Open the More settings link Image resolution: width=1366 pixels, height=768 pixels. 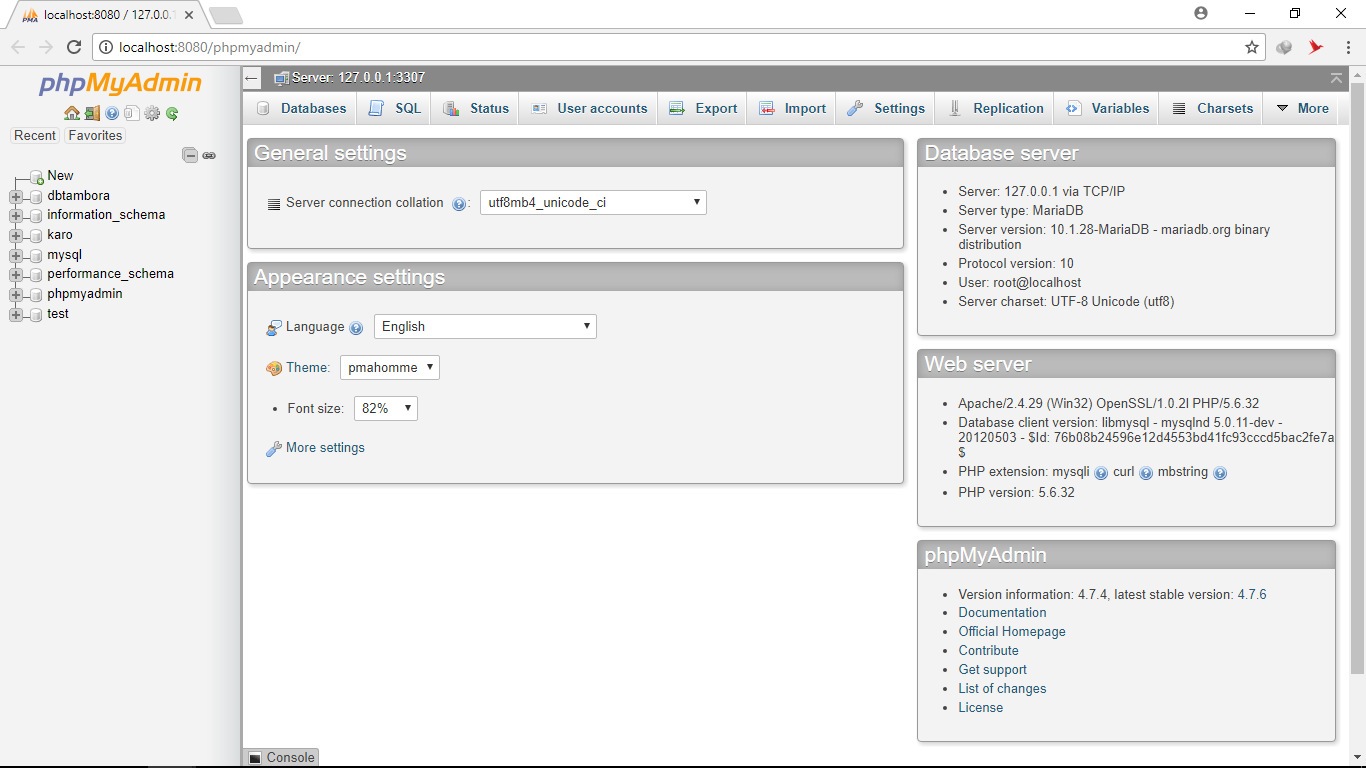(325, 448)
